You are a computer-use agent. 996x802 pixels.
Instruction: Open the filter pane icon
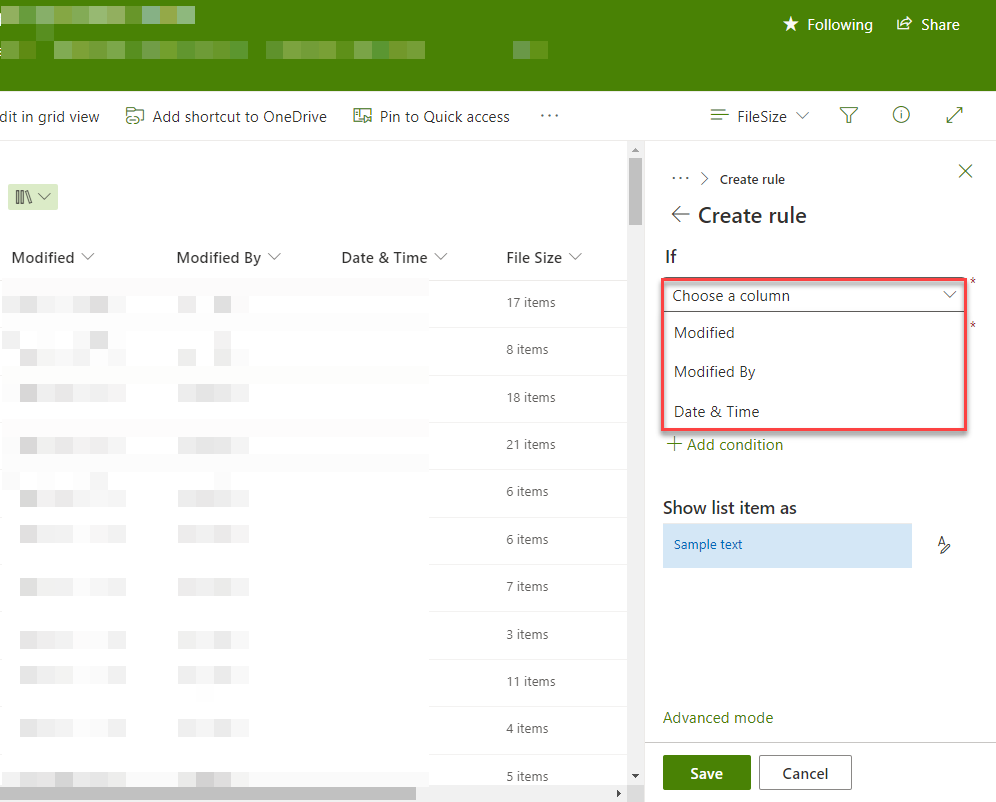[849, 115]
